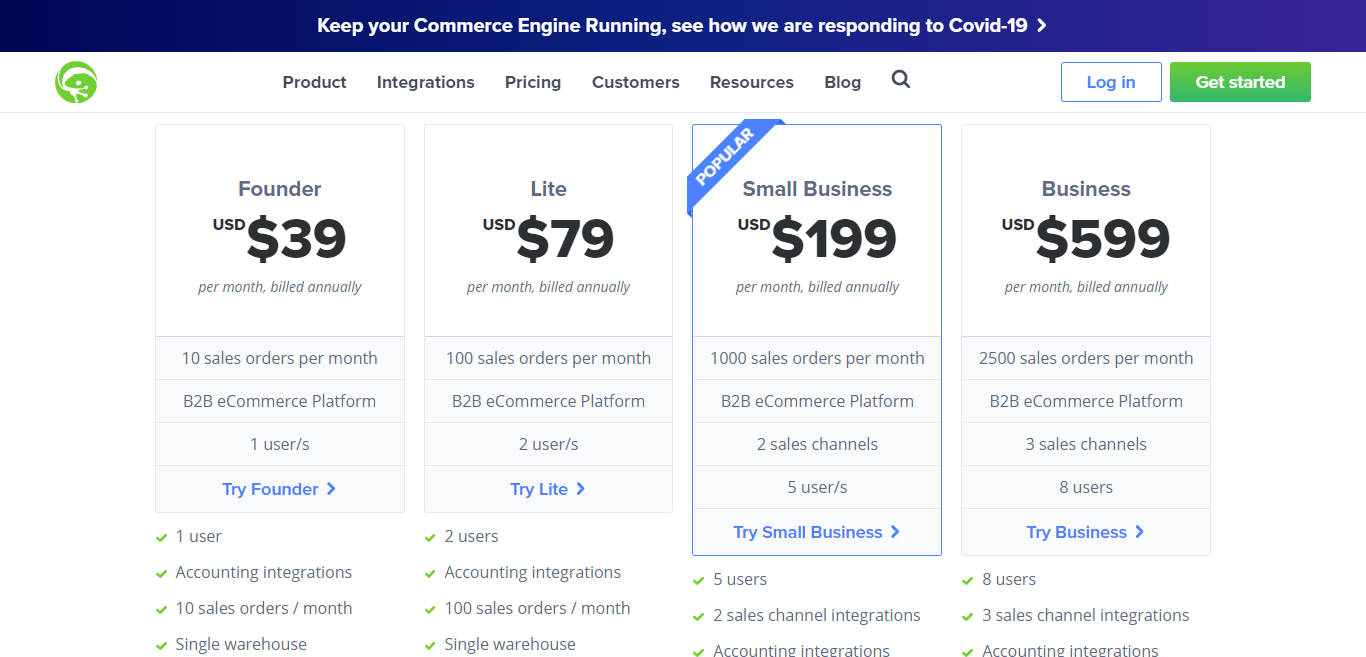
Task: Go to the Pricing page
Action: pos(533,82)
